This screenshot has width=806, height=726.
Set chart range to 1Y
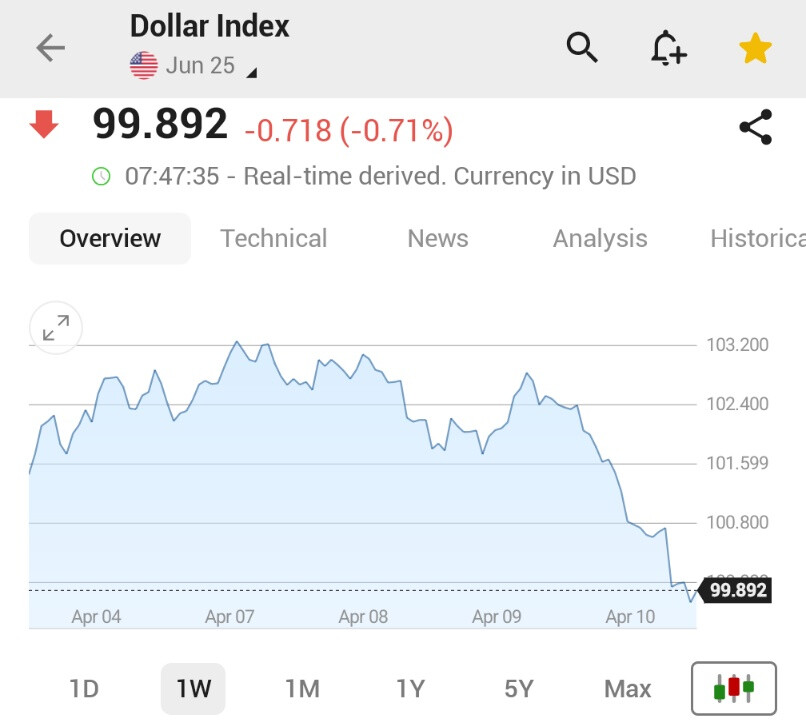410,688
